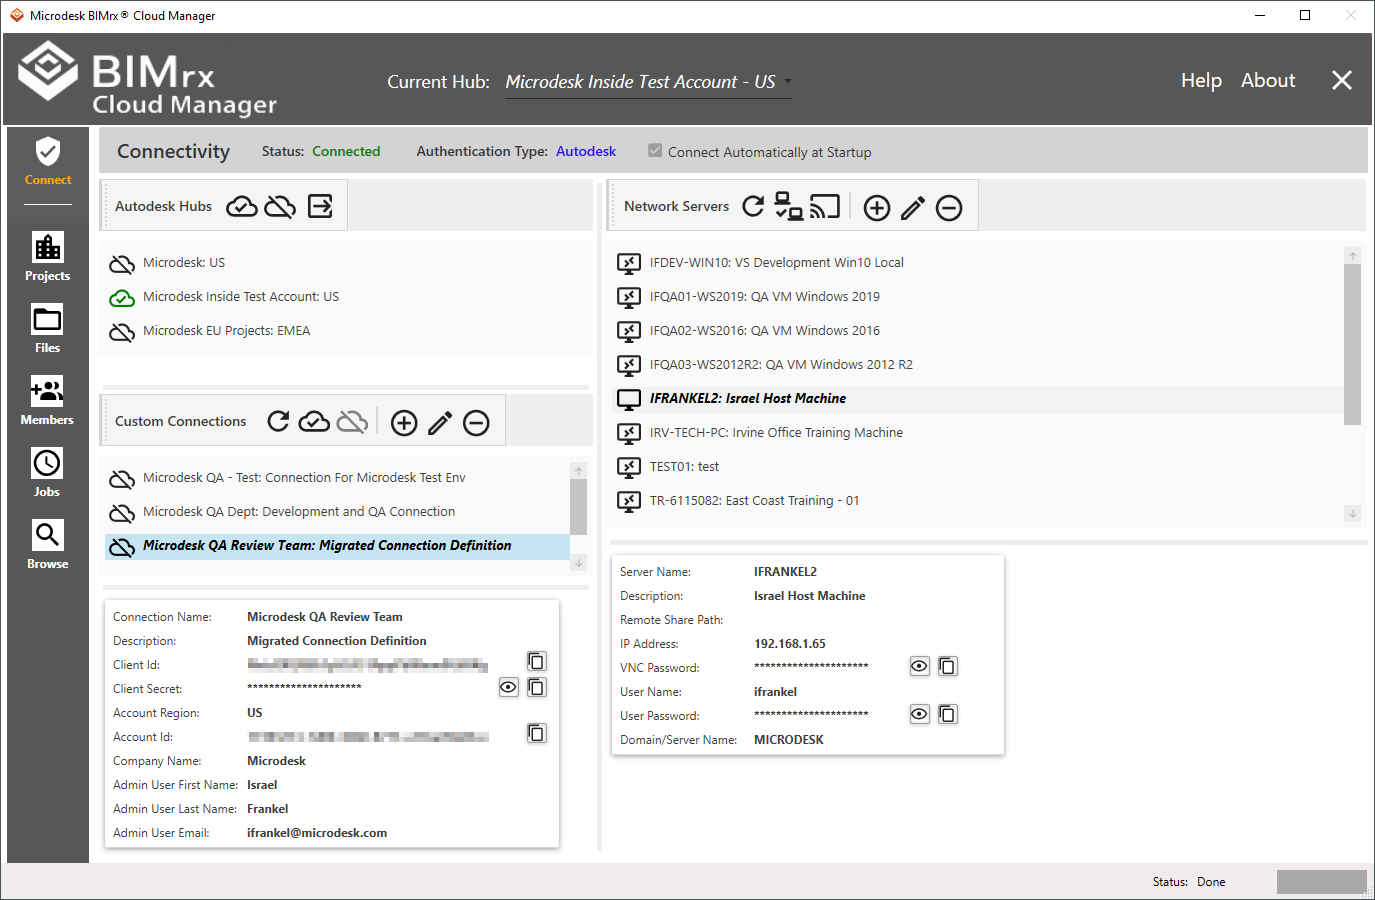Viewport: 1375px width, 900px height.
Task: Click ifrankel@microdesk.com email value
Action: 317,833
